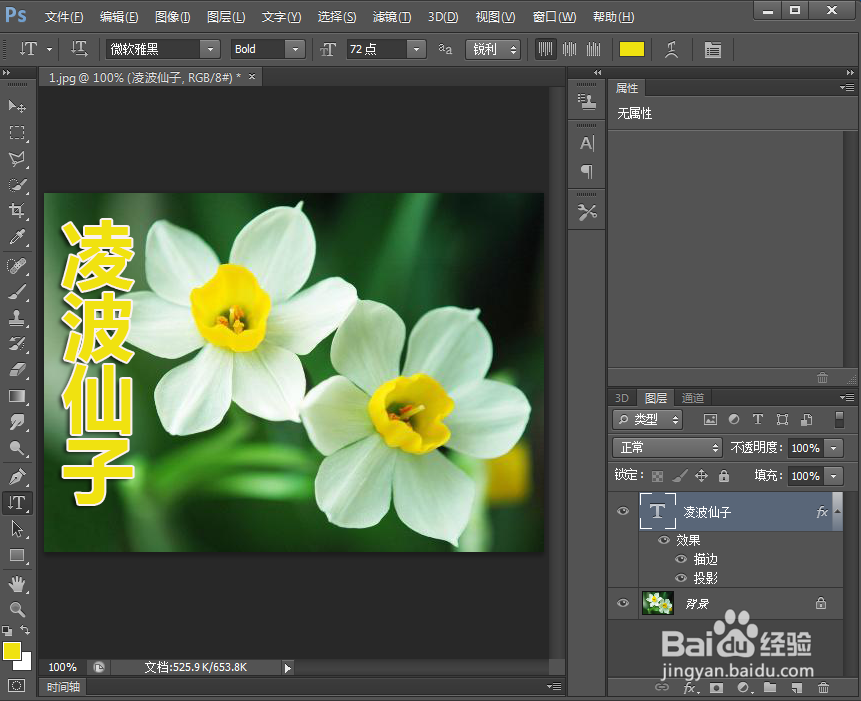Screen dimensions: 861x701
Task: Open the 正常 blend mode dropdown
Action: click(x=667, y=447)
